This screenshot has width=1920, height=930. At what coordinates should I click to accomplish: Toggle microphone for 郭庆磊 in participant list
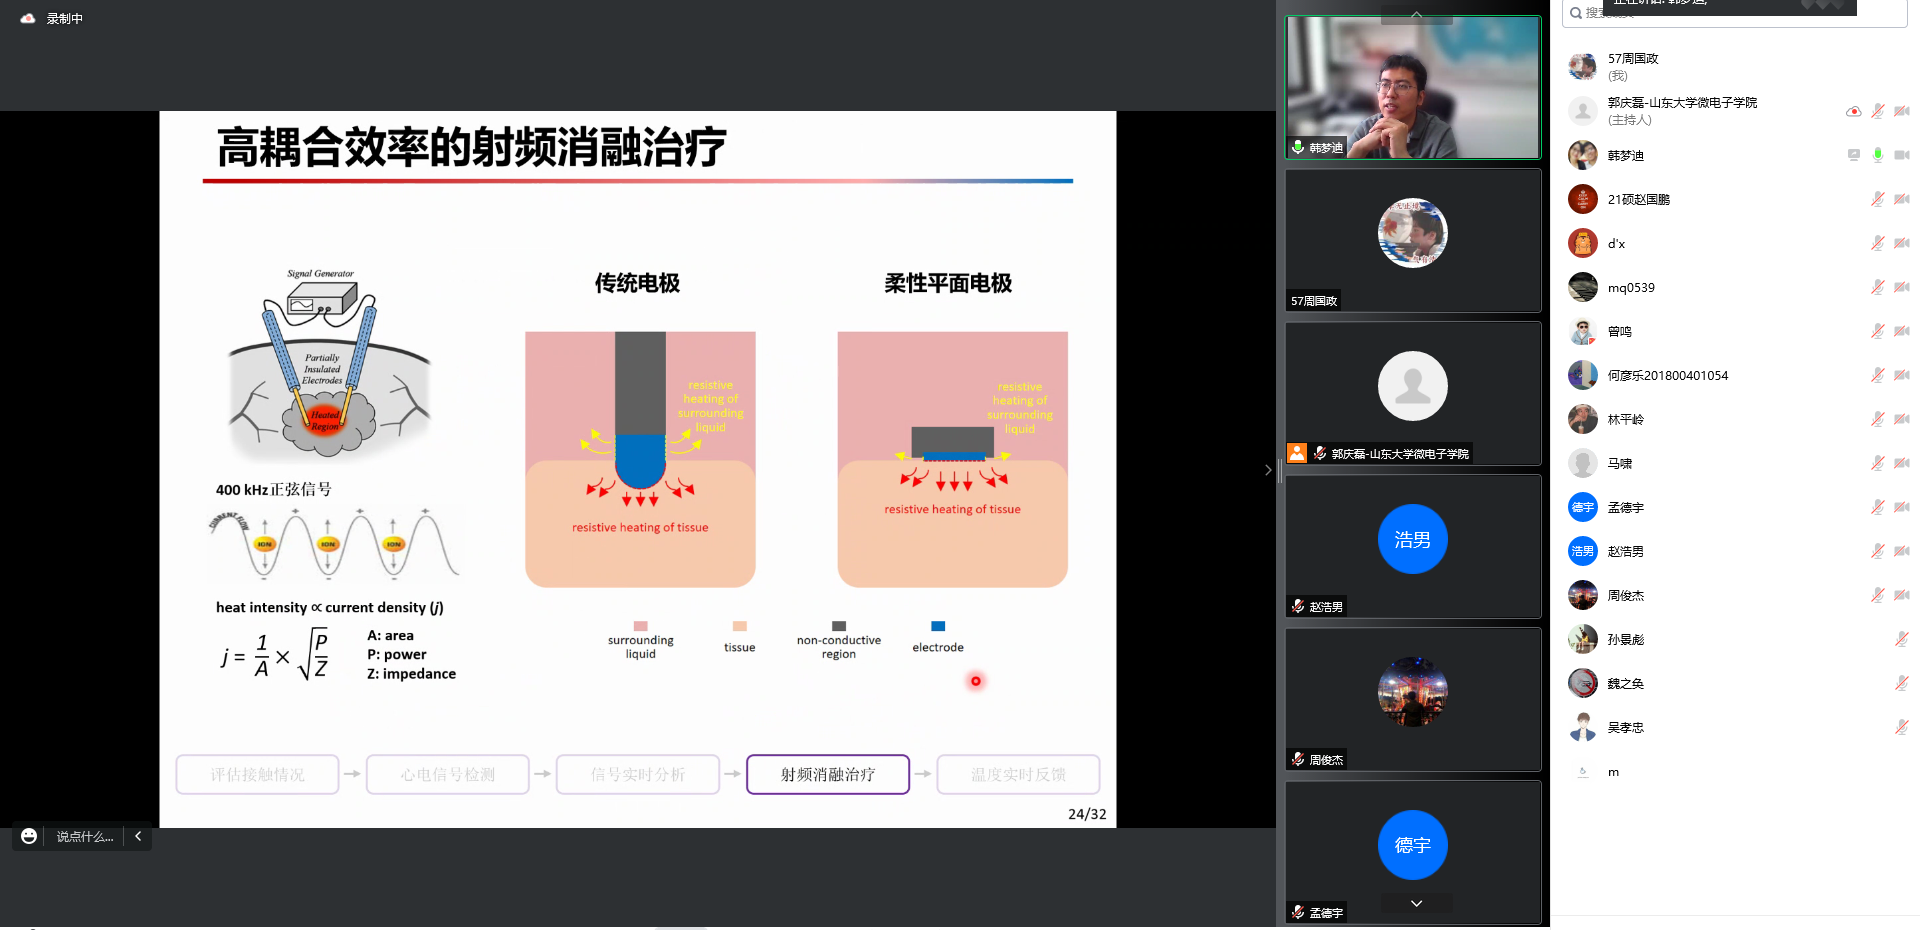1878,111
